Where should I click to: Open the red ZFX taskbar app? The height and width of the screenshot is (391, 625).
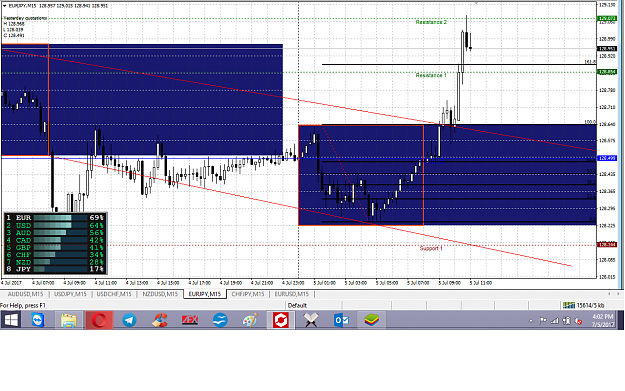click(190, 320)
